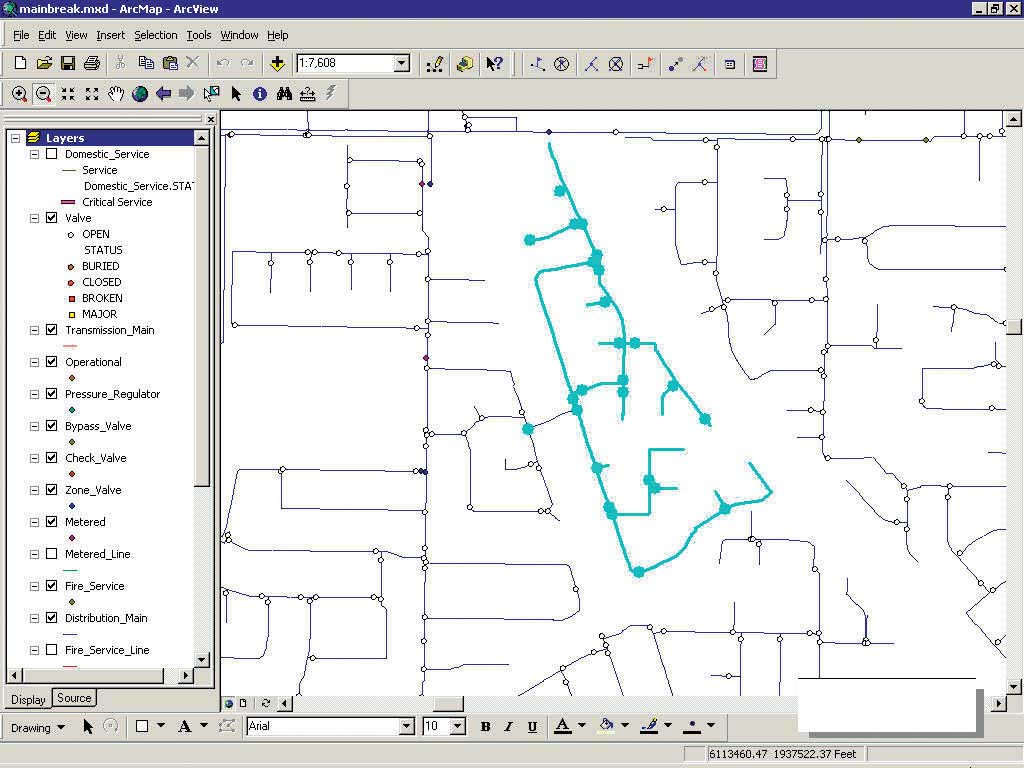Turn on the Metered_Line layer checkbox

coord(52,554)
